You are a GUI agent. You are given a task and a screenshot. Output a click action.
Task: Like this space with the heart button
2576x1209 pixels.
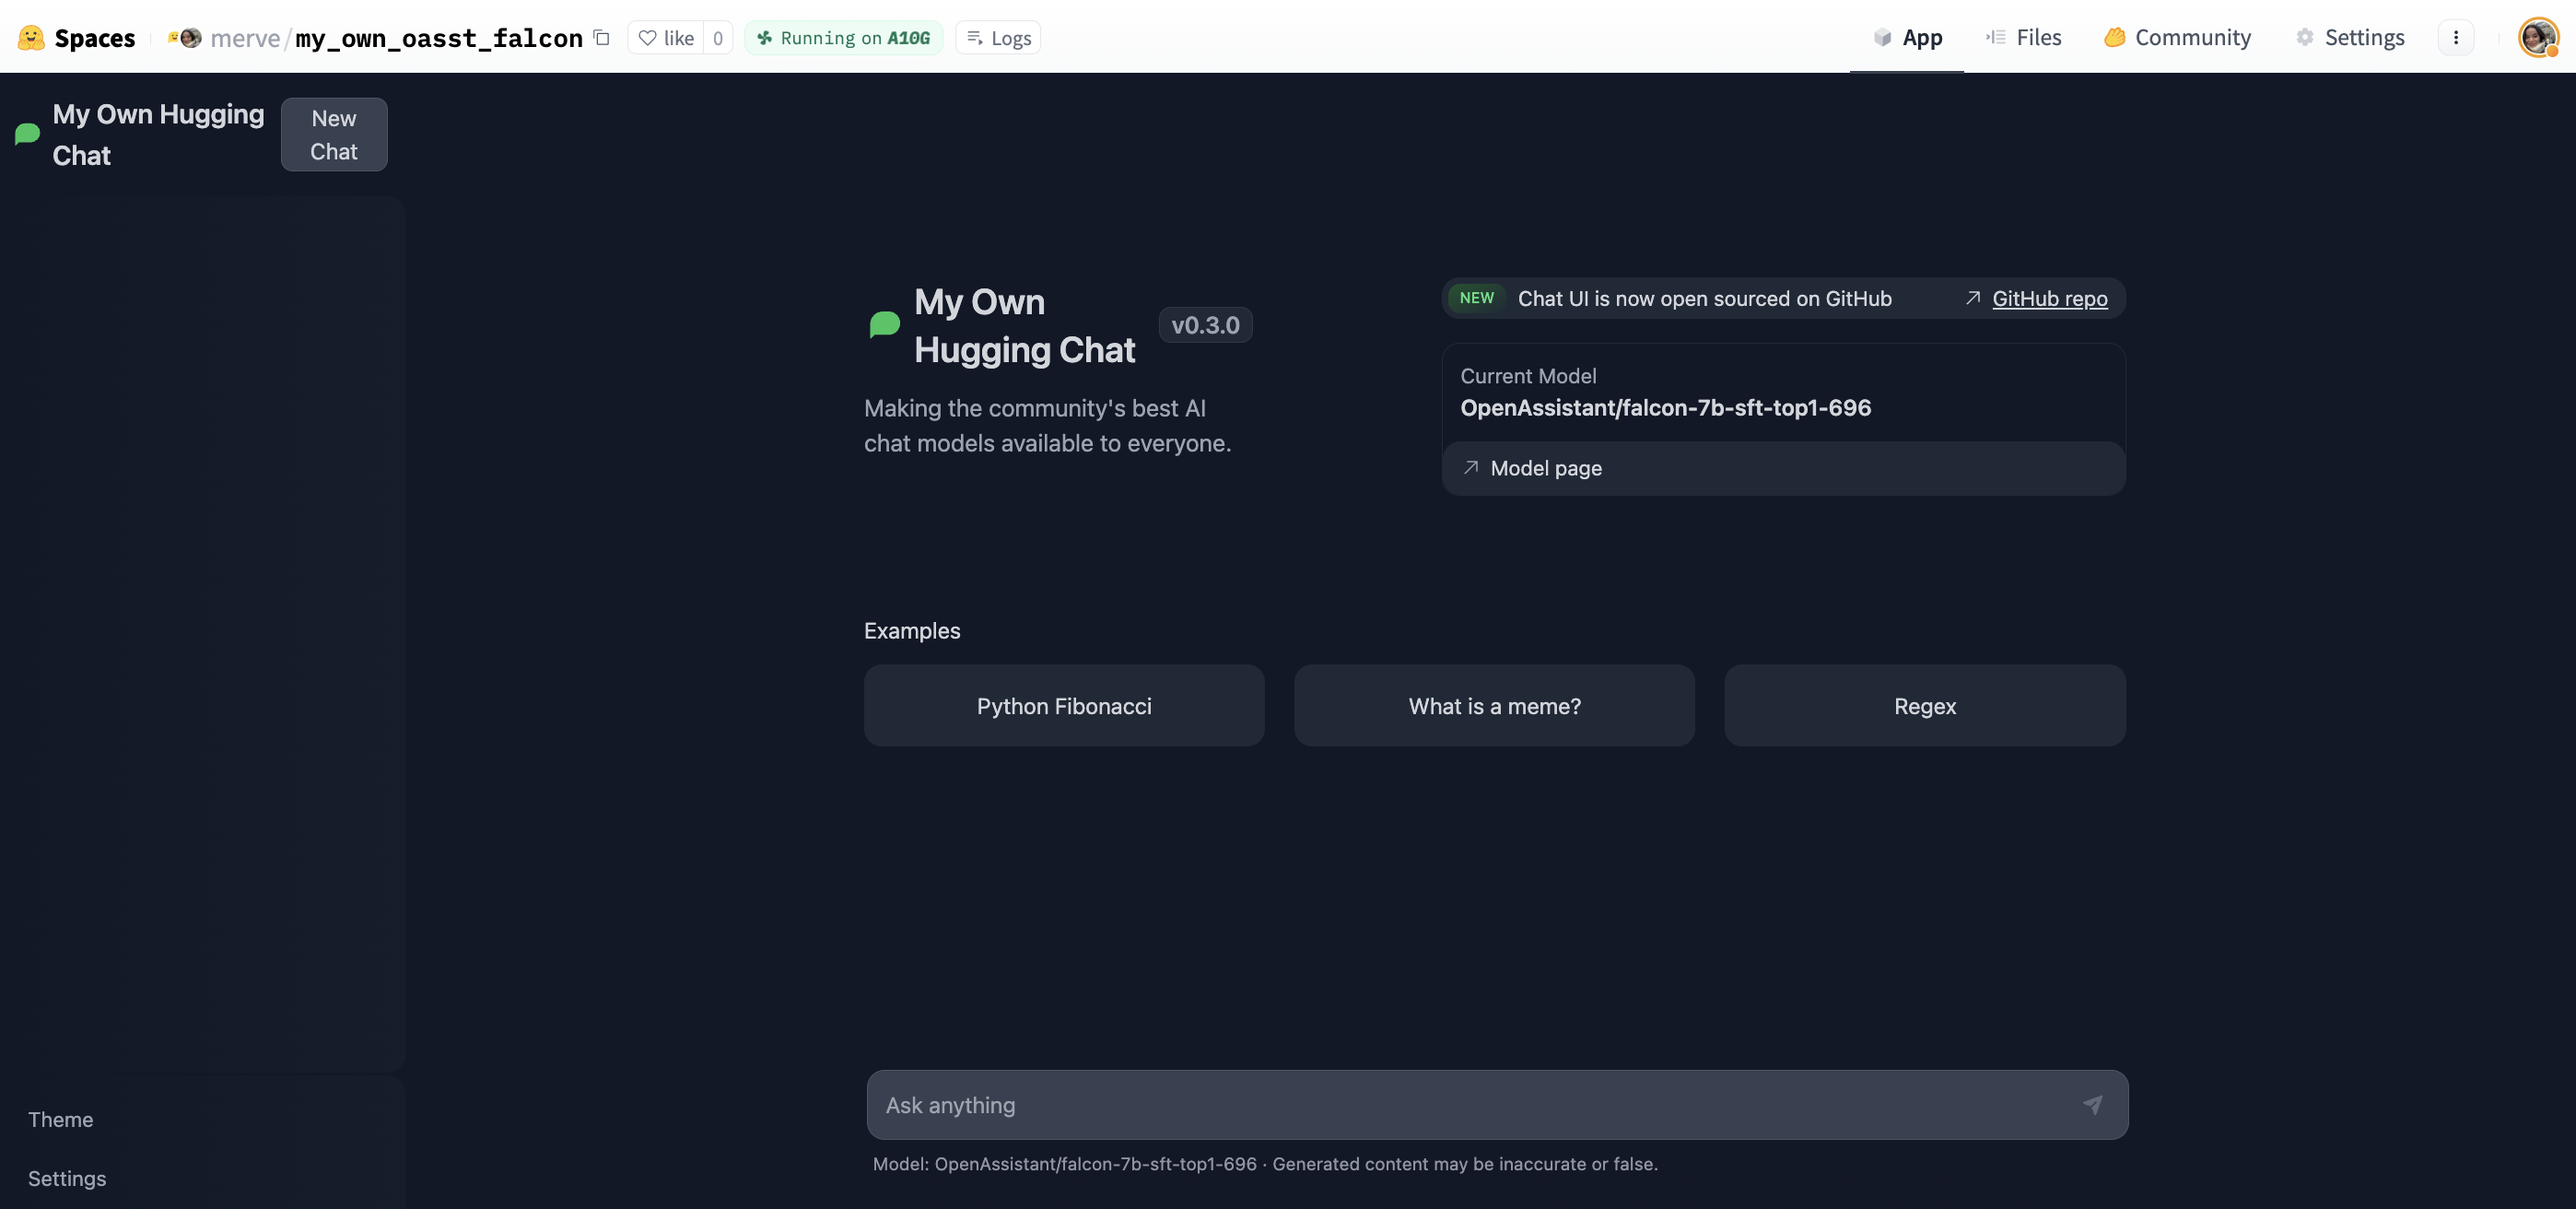click(x=668, y=38)
